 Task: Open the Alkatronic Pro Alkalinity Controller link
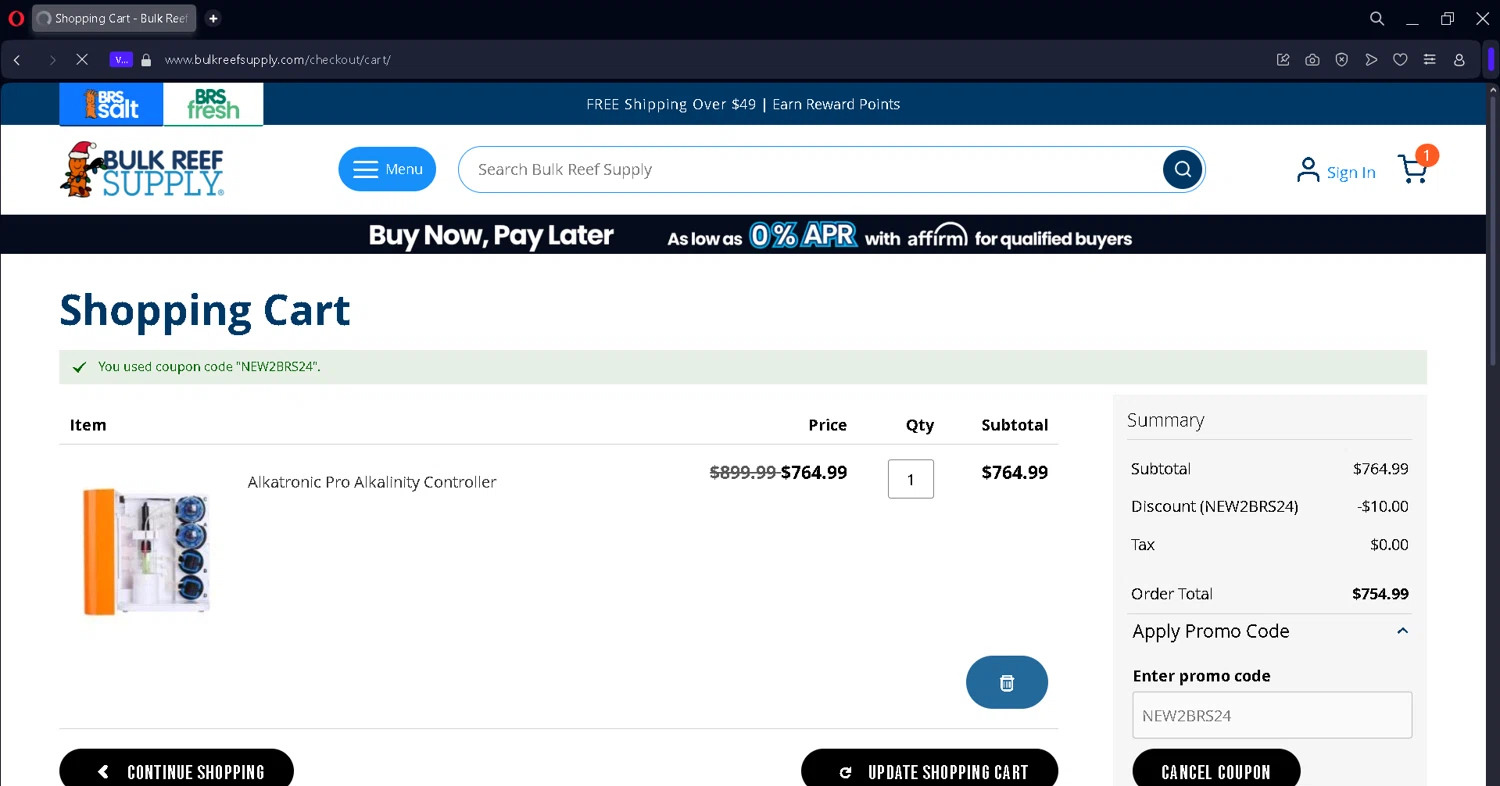tap(372, 482)
